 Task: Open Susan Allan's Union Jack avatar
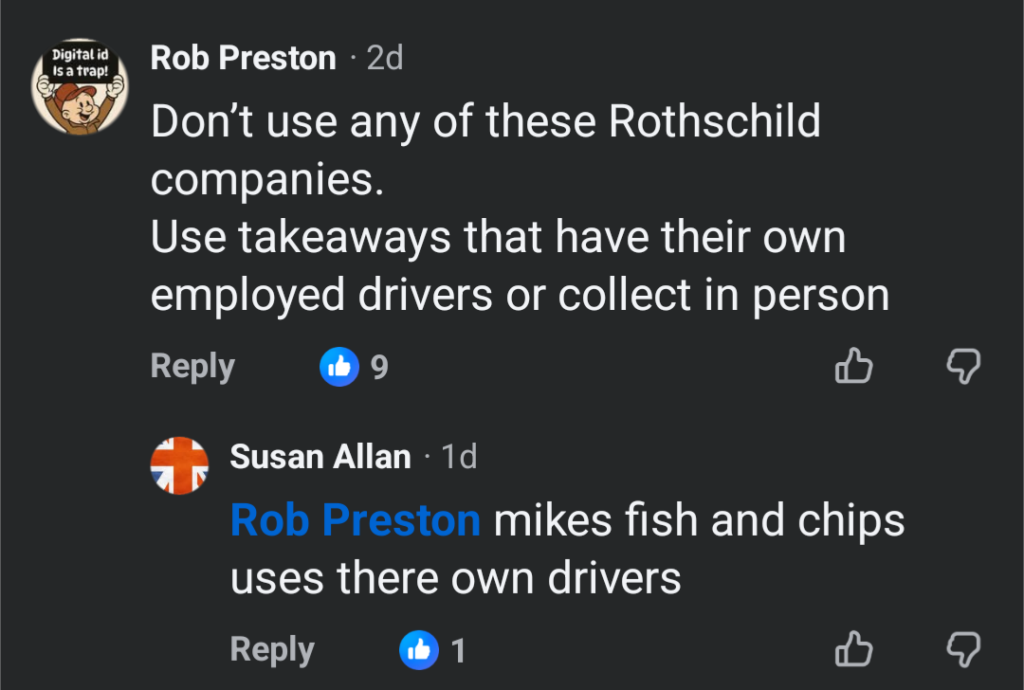[180, 466]
